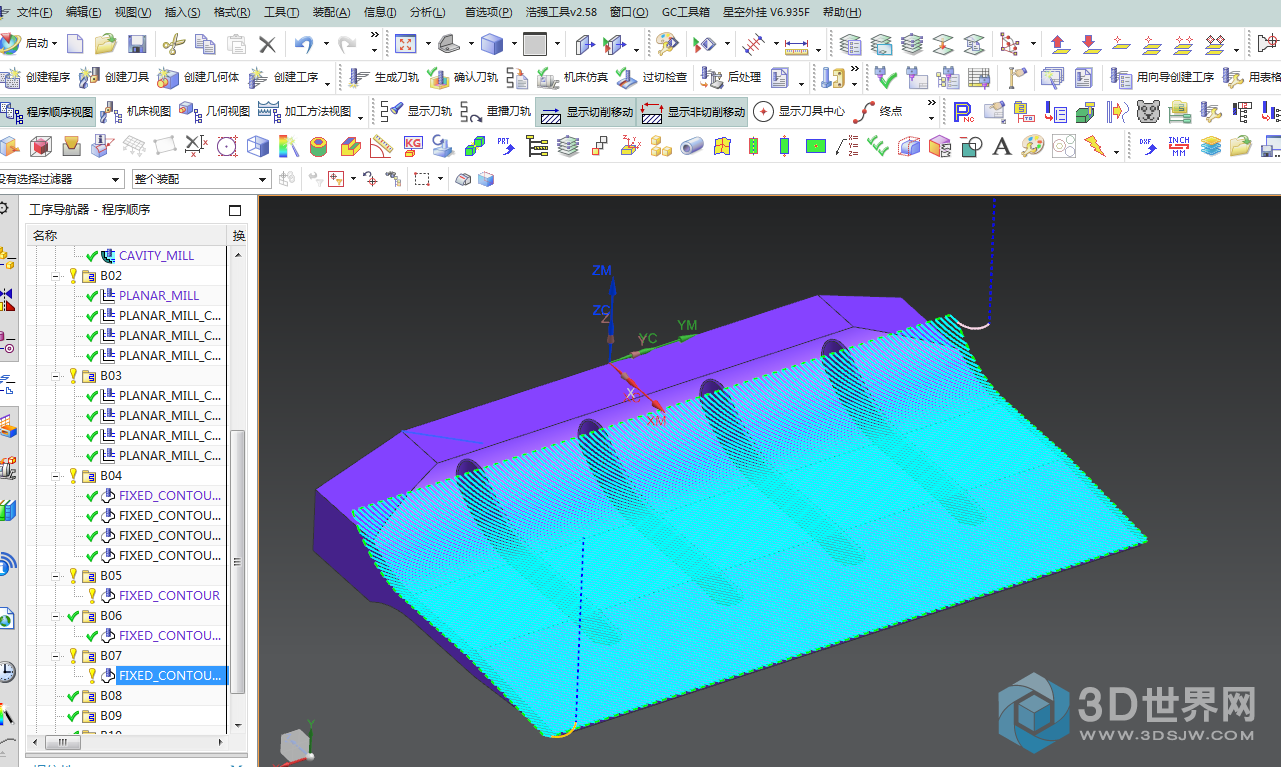Click the 创建刀具 button
This screenshot has height=767, width=1281.
[115, 77]
